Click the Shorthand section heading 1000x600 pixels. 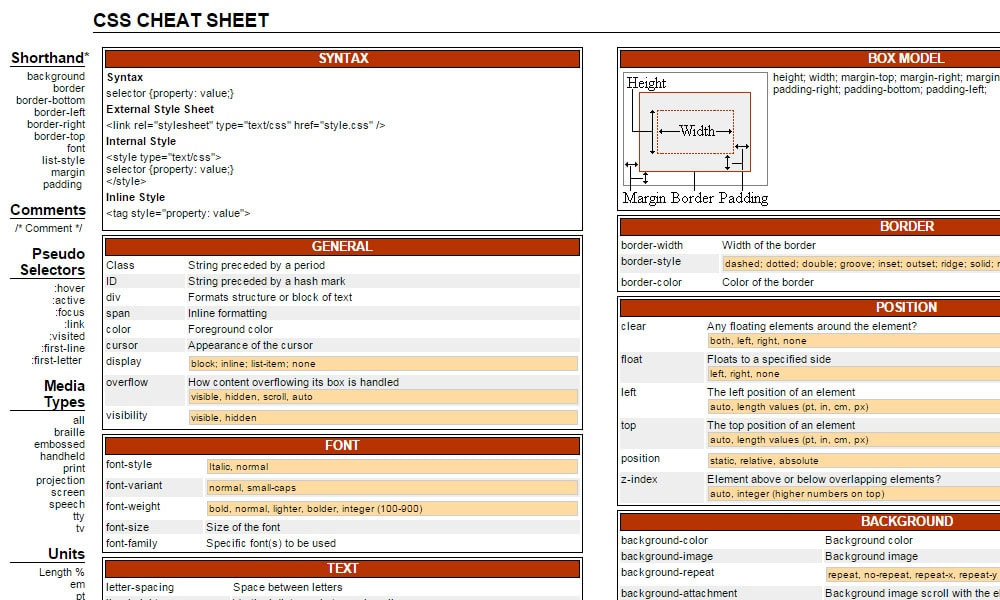click(48, 58)
